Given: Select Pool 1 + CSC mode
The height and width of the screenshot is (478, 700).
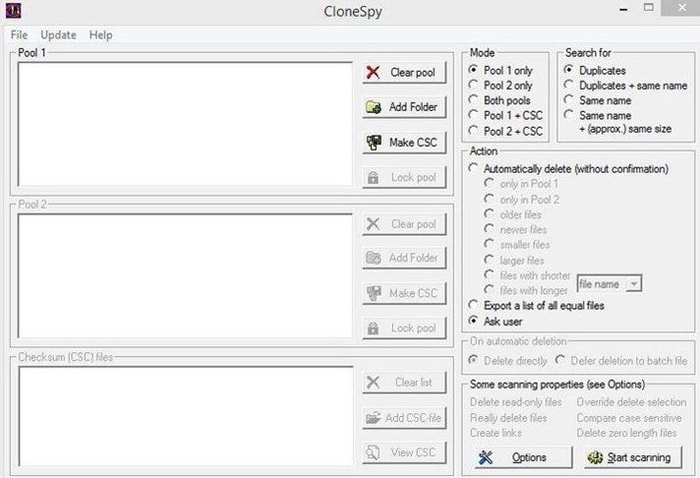Looking at the screenshot, I should pos(474,116).
